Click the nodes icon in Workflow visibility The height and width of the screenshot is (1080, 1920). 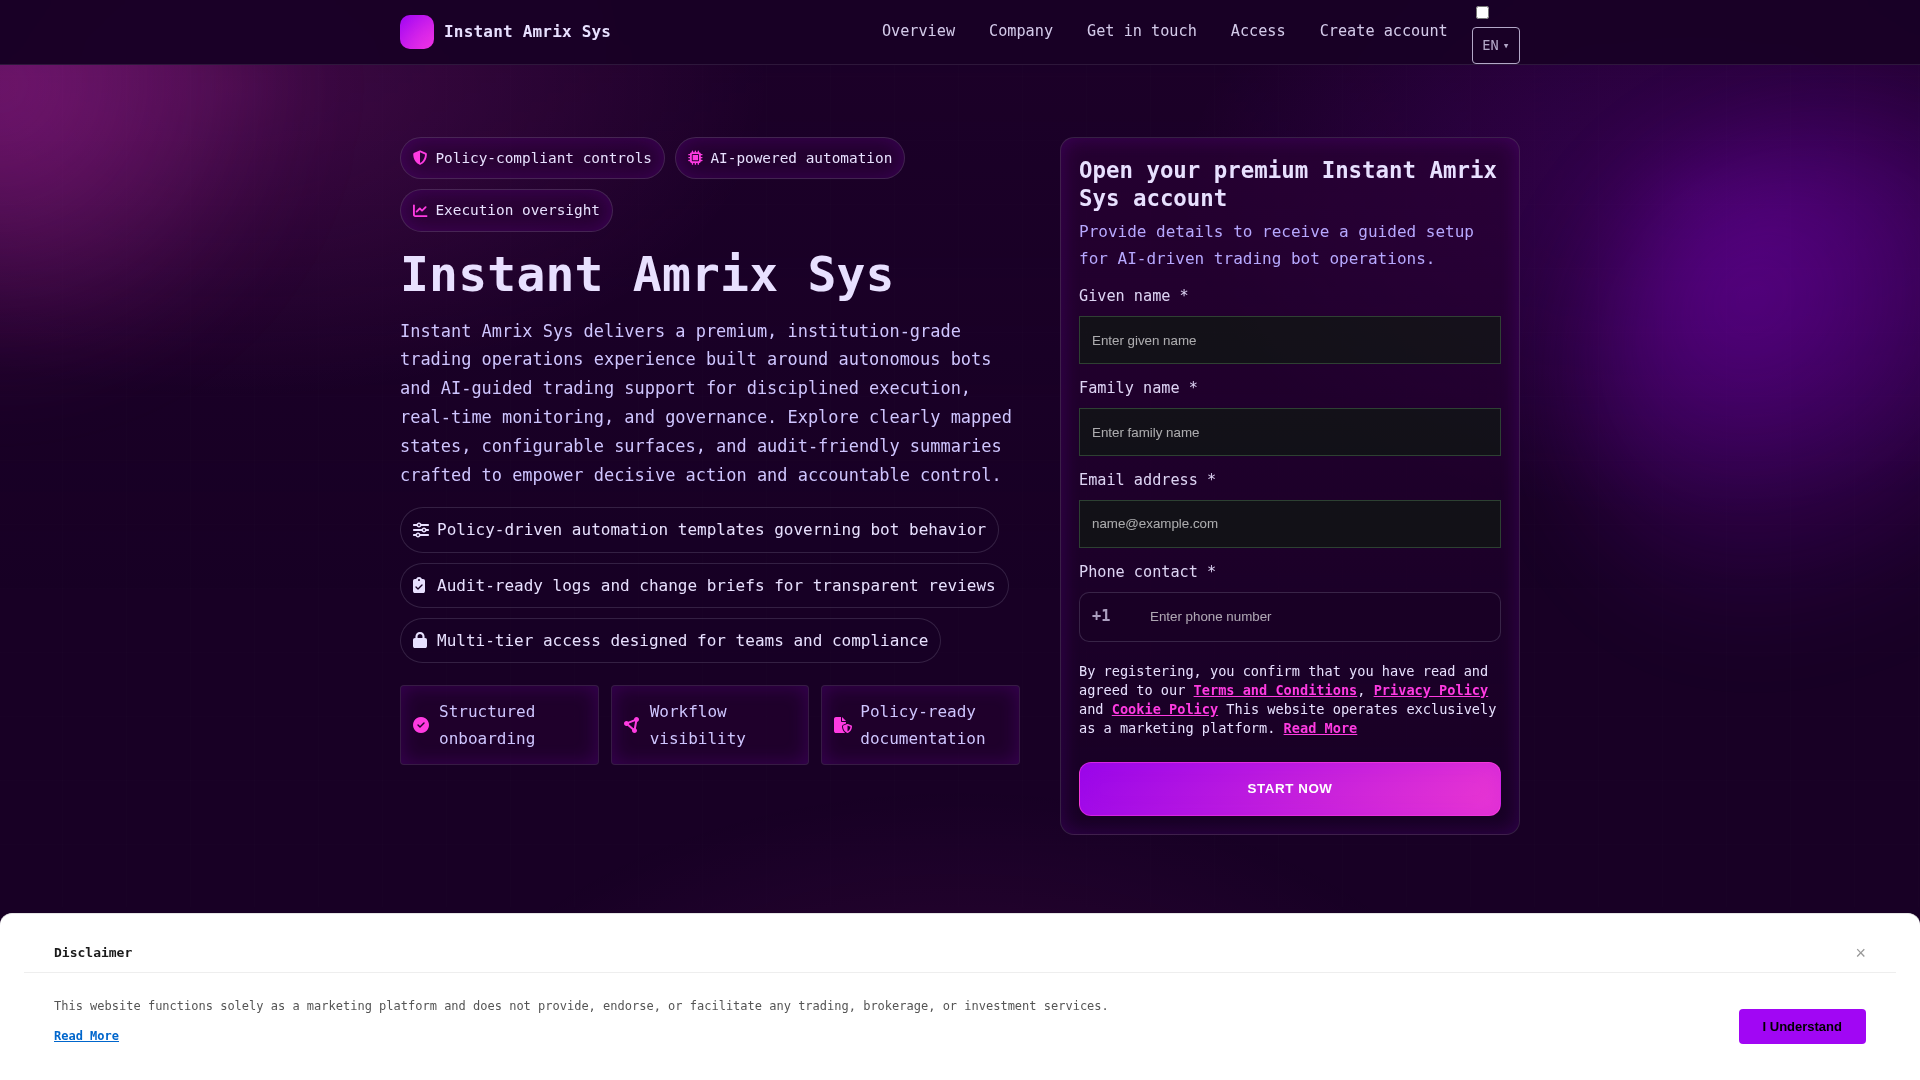coord(631,725)
